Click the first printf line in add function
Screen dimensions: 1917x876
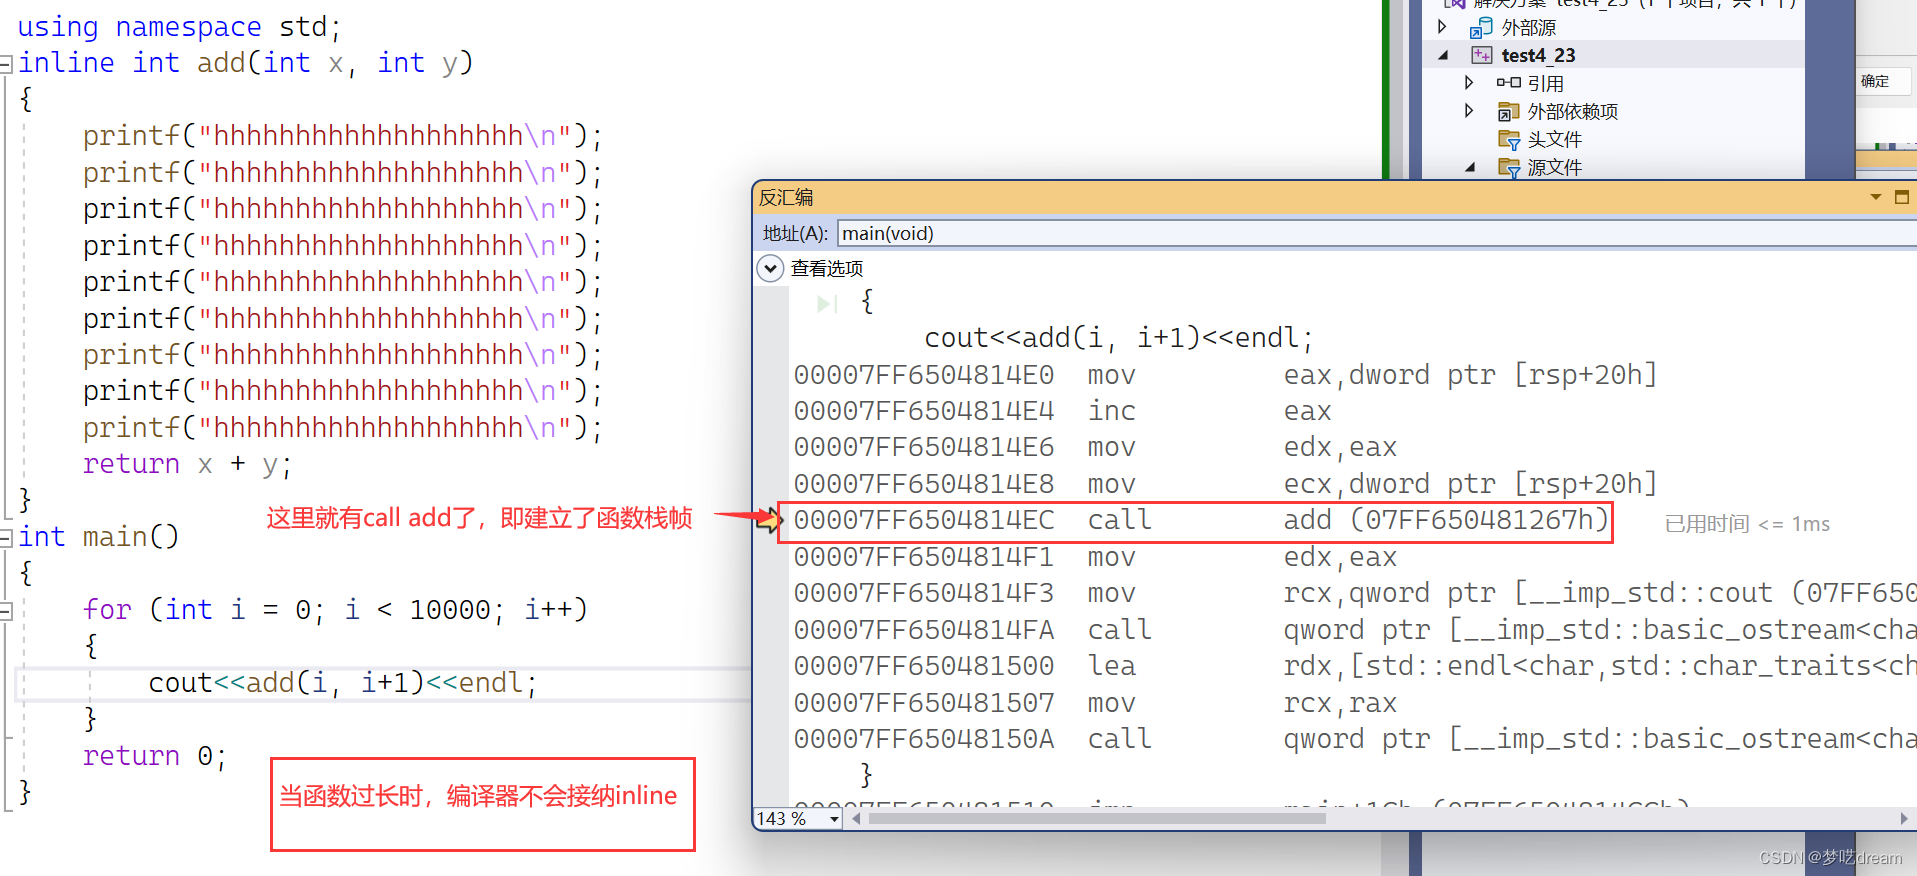pos(342,136)
